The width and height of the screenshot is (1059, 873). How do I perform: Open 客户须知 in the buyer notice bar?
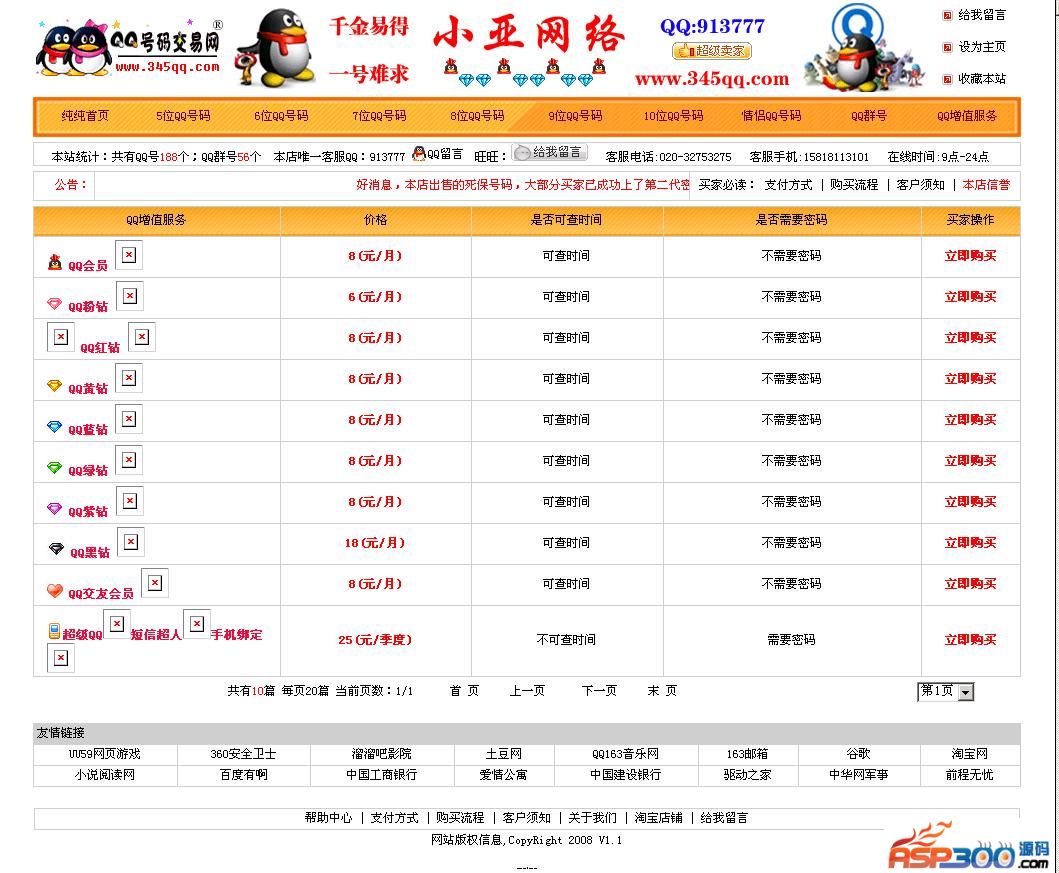[920, 185]
